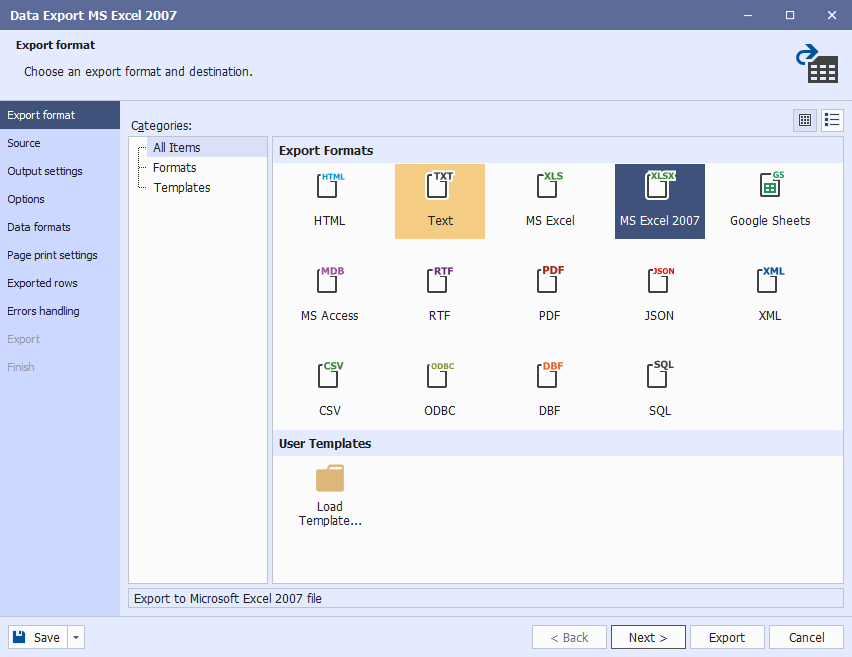This screenshot has height=657, width=852.
Task: Select Formats category in tree
Action: coord(174,167)
